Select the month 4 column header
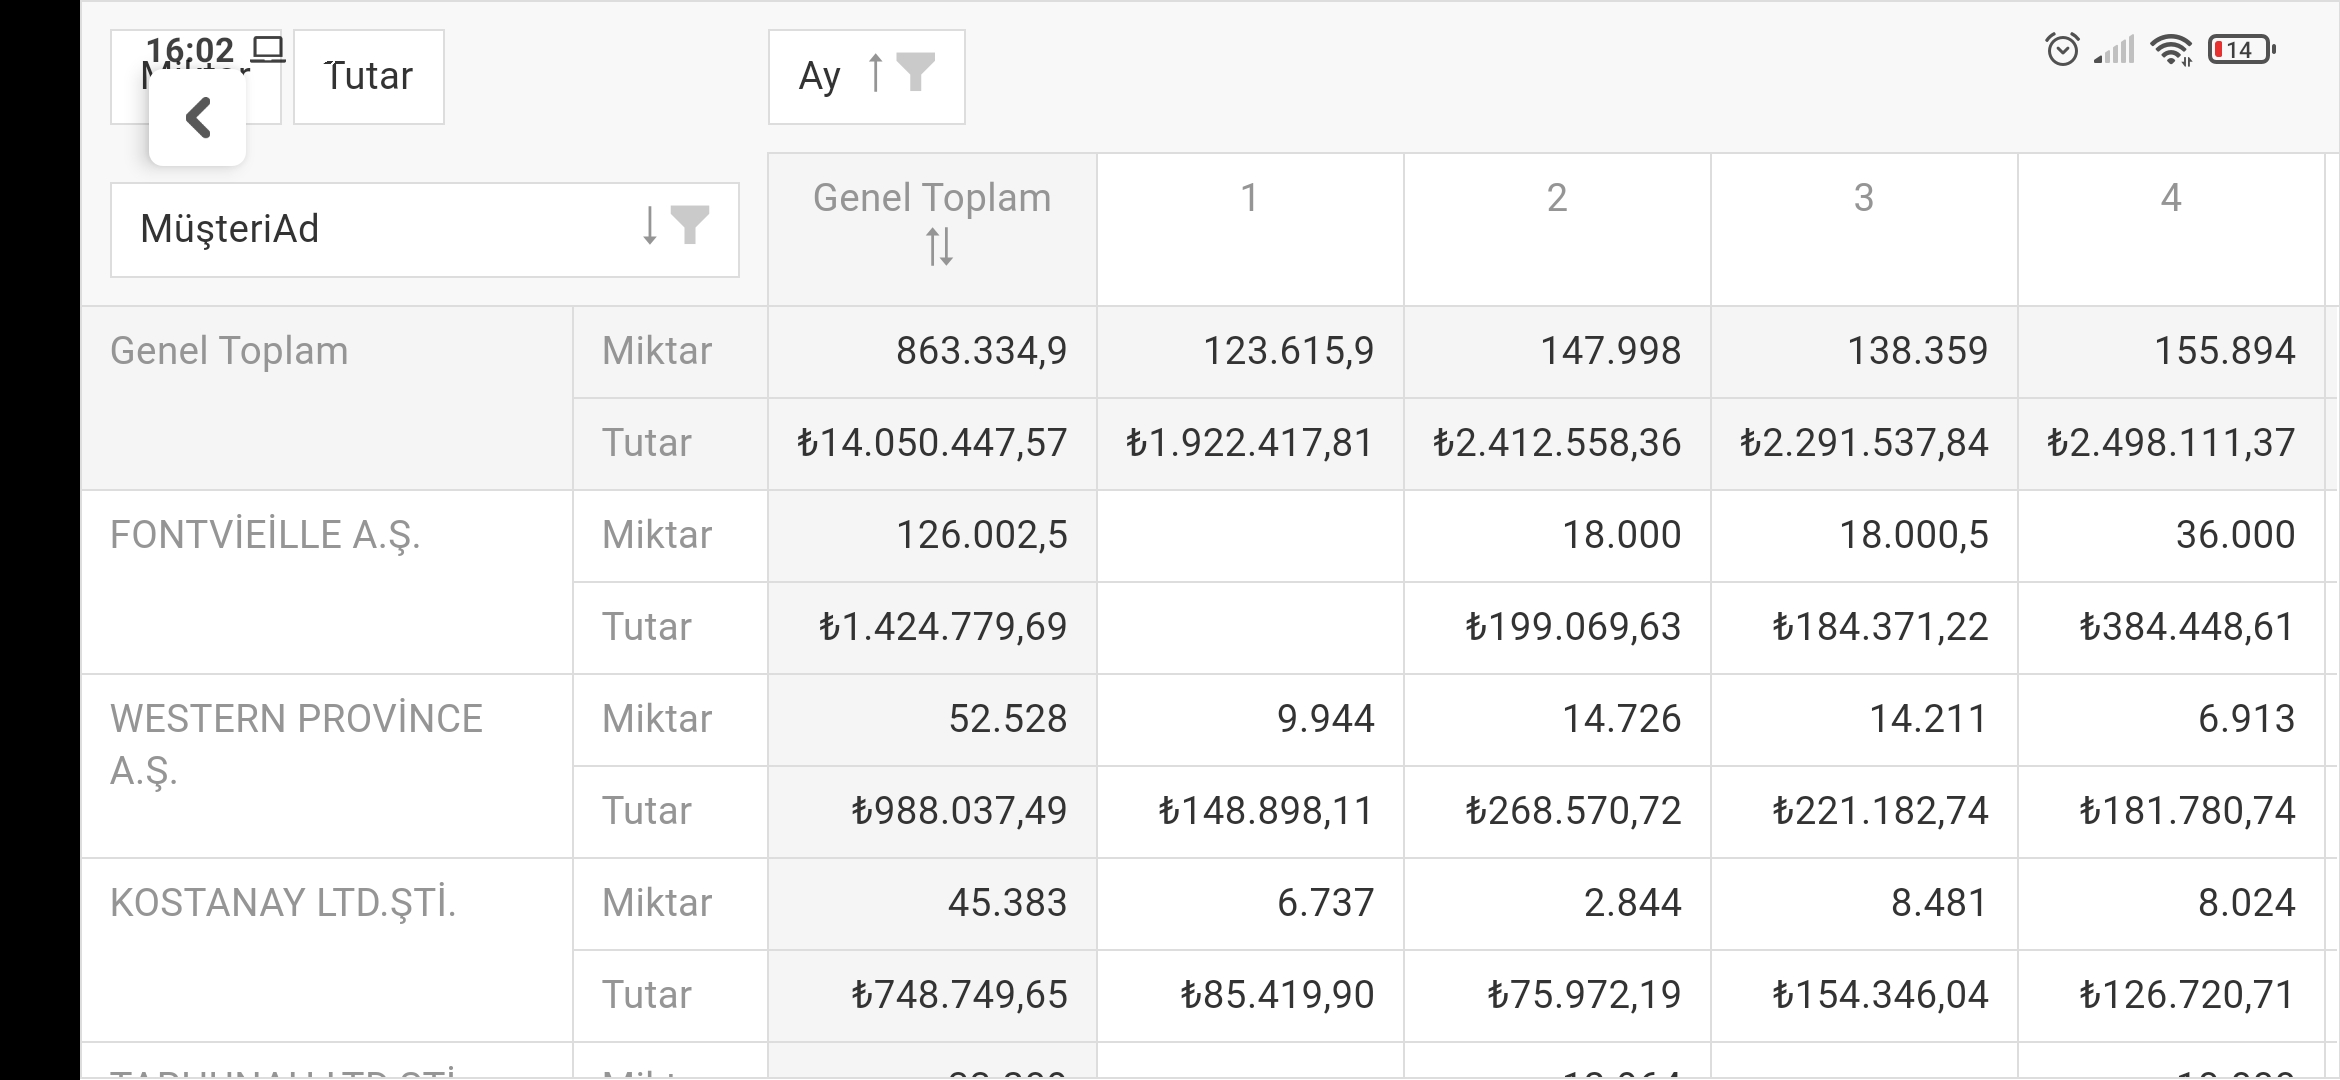The image size is (2340, 1080). pyautogui.click(x=2171, y=230)
